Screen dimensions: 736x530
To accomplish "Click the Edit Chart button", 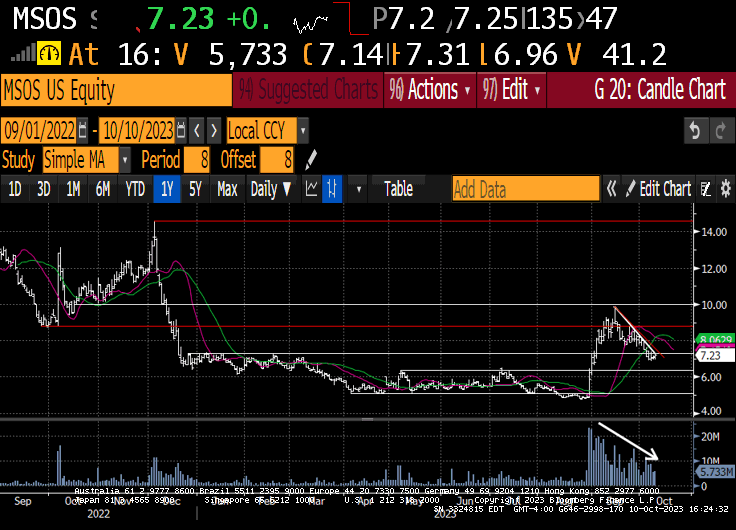I will [x=659, y=189].
